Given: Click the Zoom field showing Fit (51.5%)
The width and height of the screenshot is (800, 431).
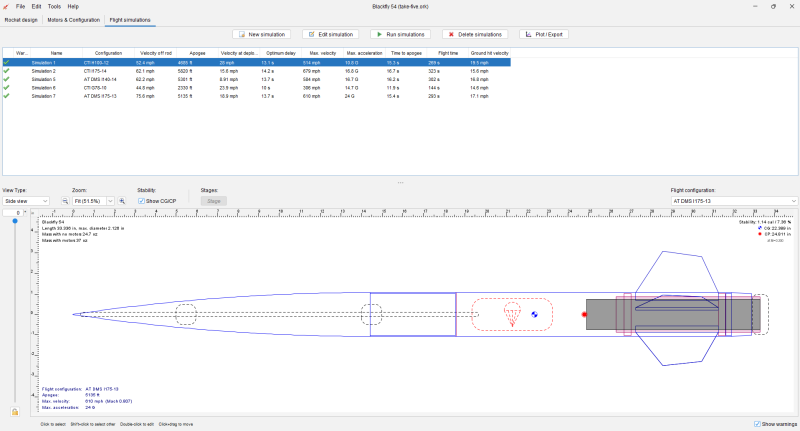Looking at the screenshot, I should pyautogui.click(x=89, y=201).
